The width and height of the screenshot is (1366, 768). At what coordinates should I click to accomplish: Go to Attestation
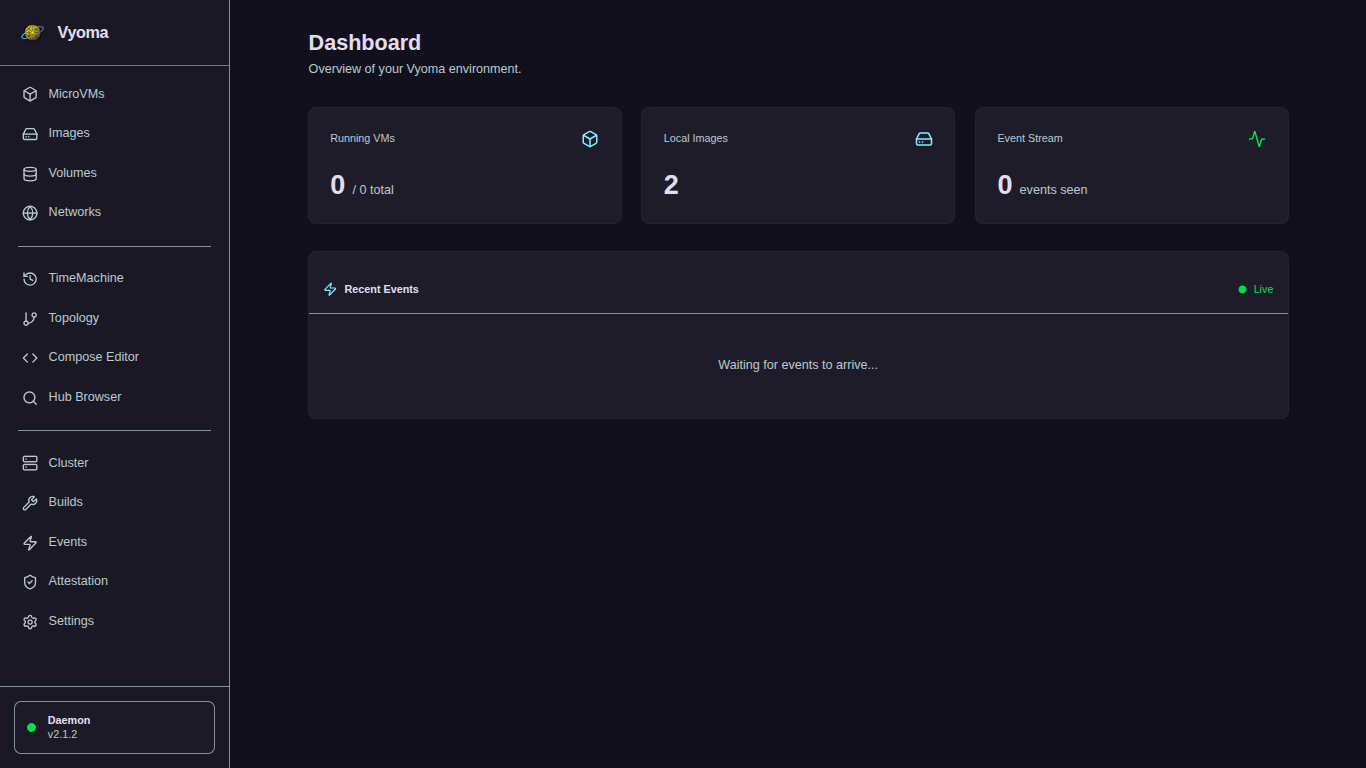114,581
